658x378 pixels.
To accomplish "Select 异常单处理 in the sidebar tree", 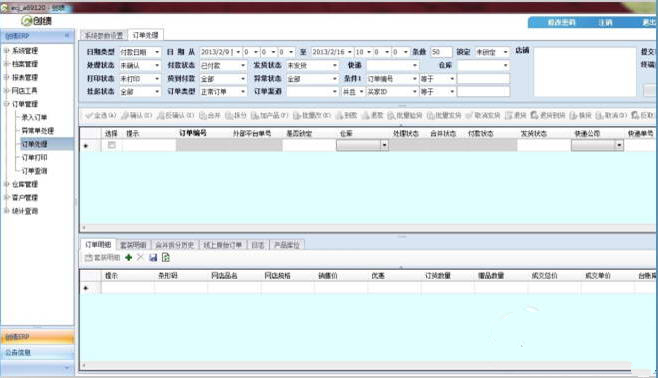I will [x=38, y=131].
